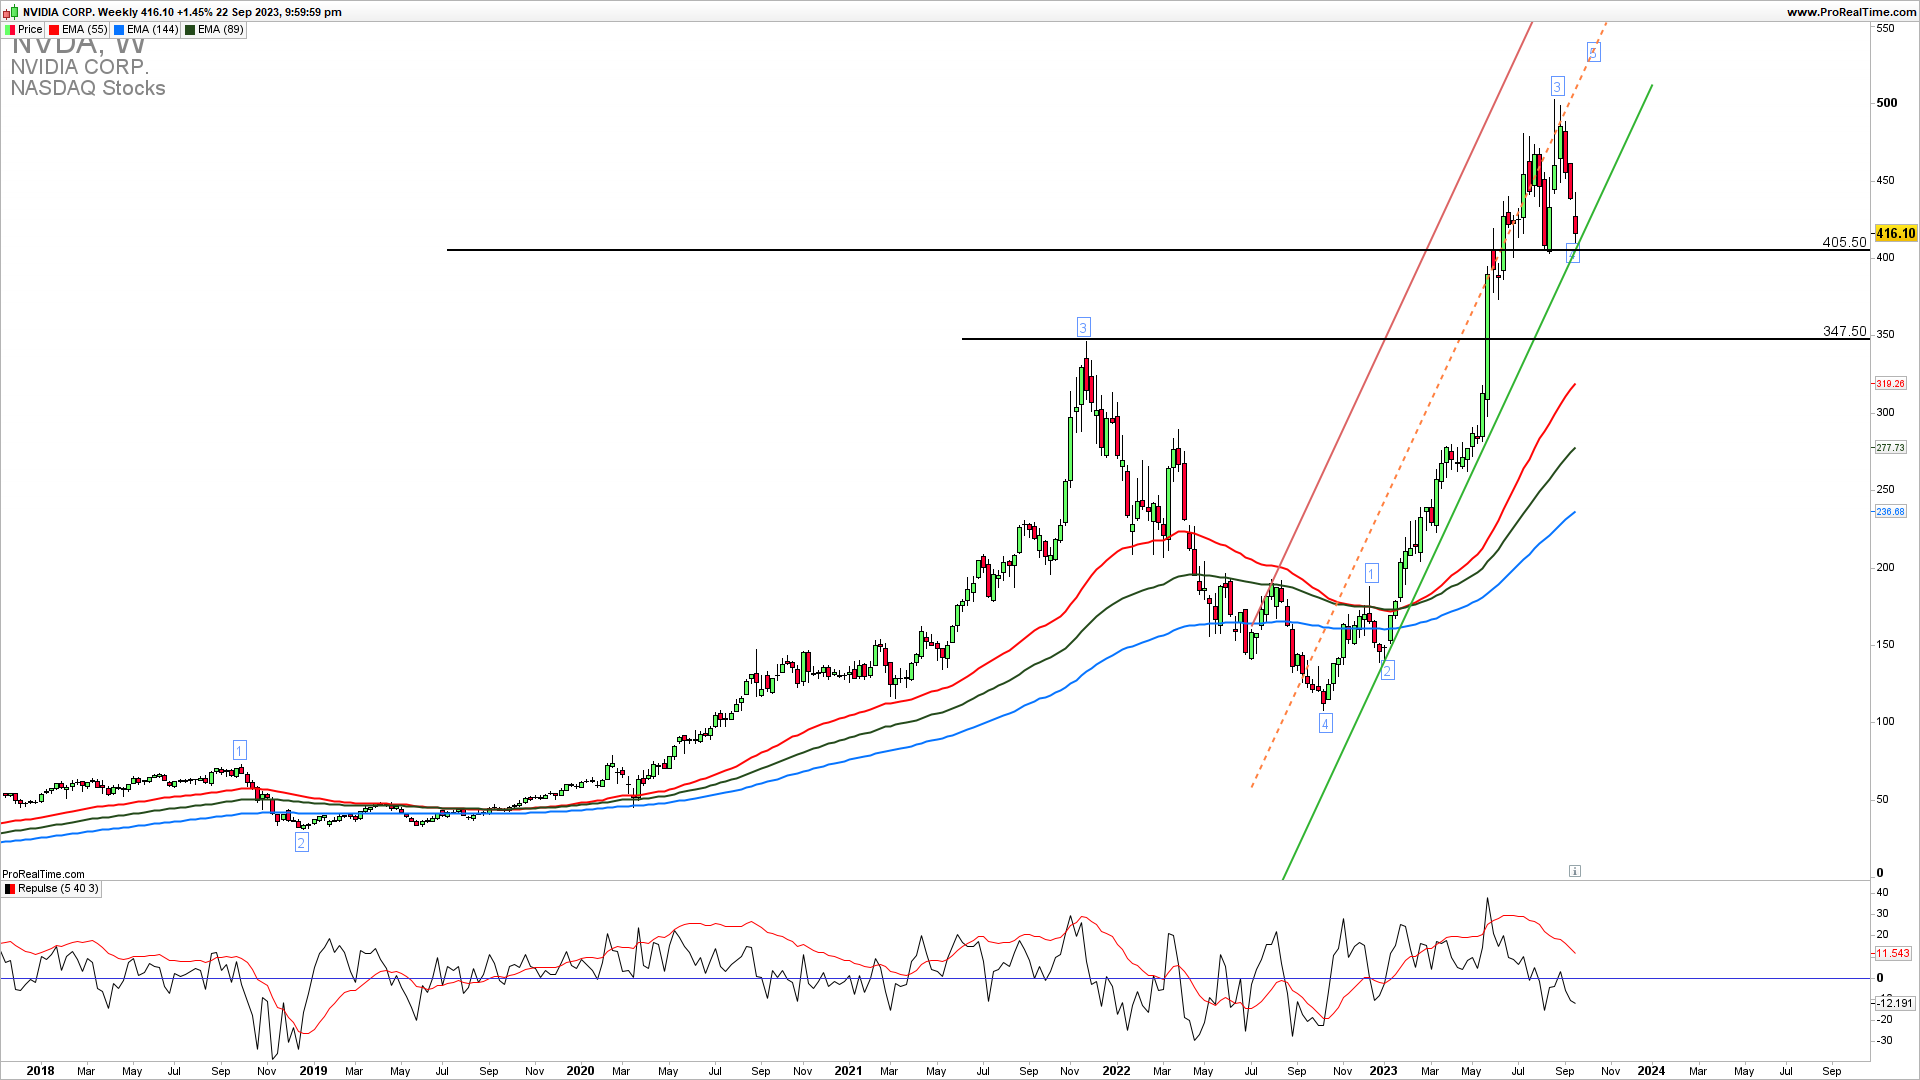Click the 2018 year label on the time axis

pyautogui.click(x=40, y=1071)
